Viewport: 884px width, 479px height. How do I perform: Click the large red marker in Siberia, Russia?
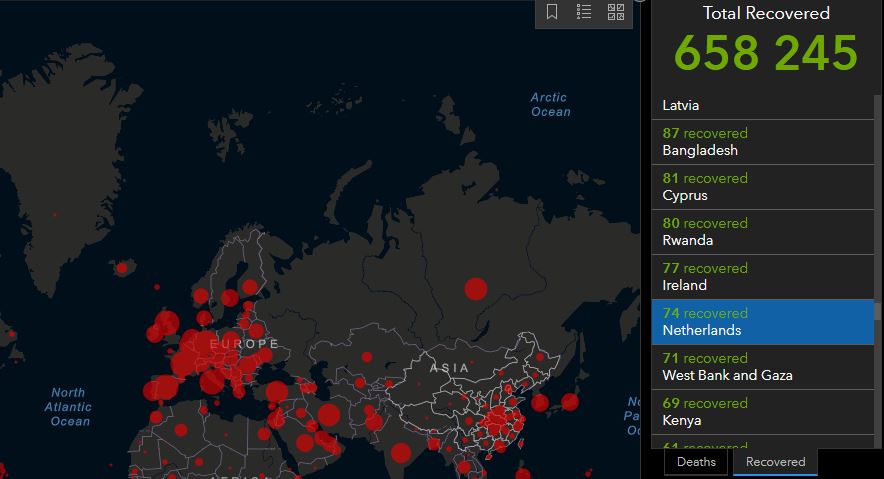476,289
